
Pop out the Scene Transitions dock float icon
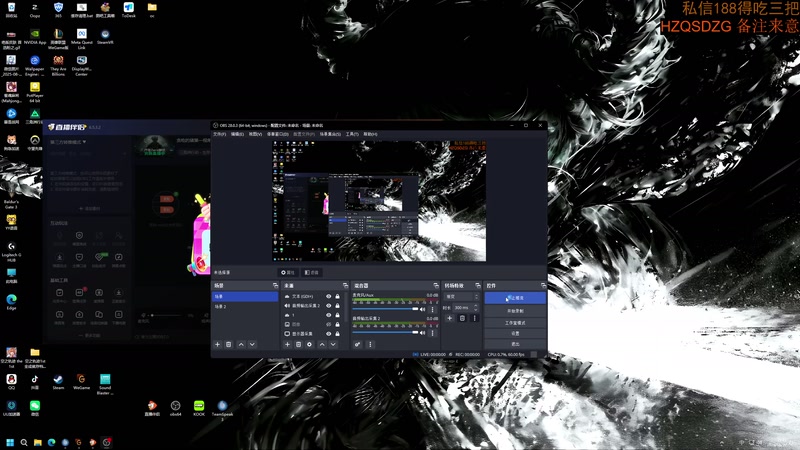(478, 286)
